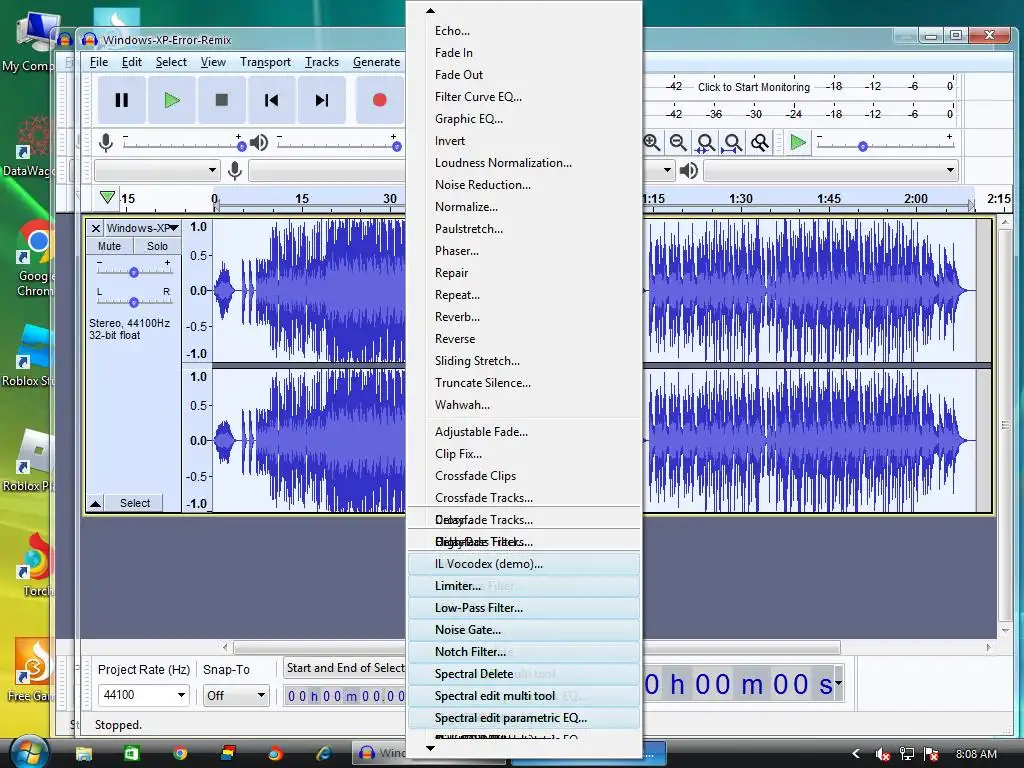Choose Reverb... effect
Viewport: 1024px width, 768px height.
click(x=524, y=317)
